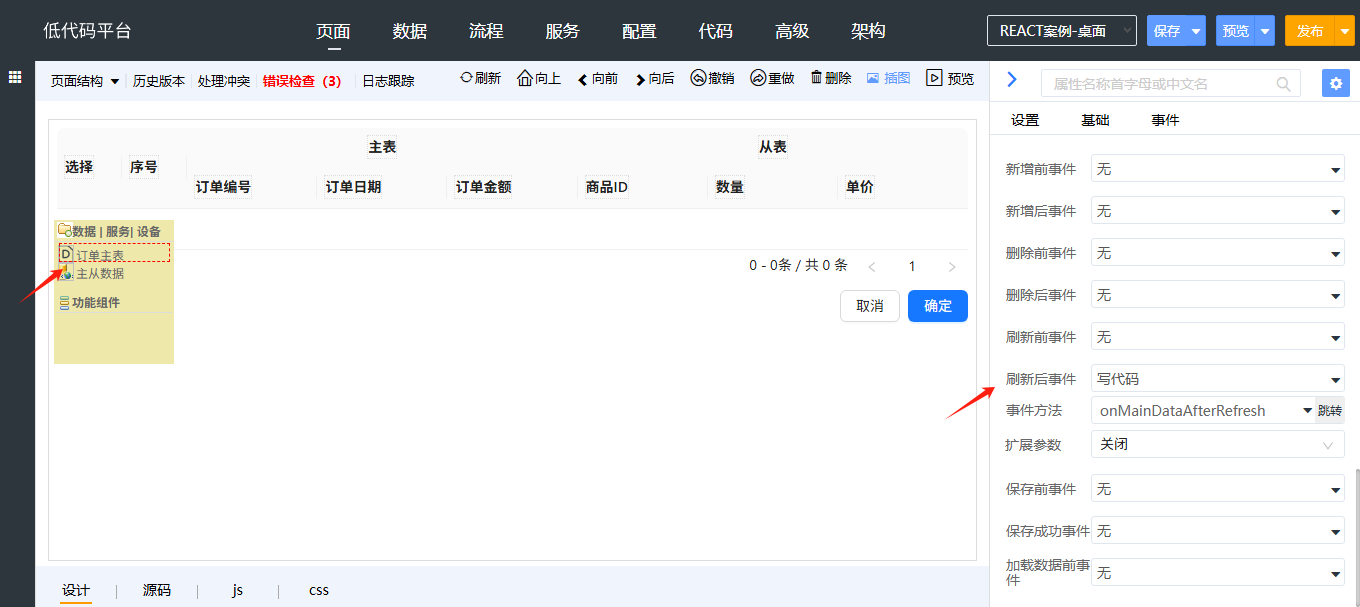1360x607 pixels.
Task: Redo using the 重做 toolbar icon
Action: click(772, 78)
